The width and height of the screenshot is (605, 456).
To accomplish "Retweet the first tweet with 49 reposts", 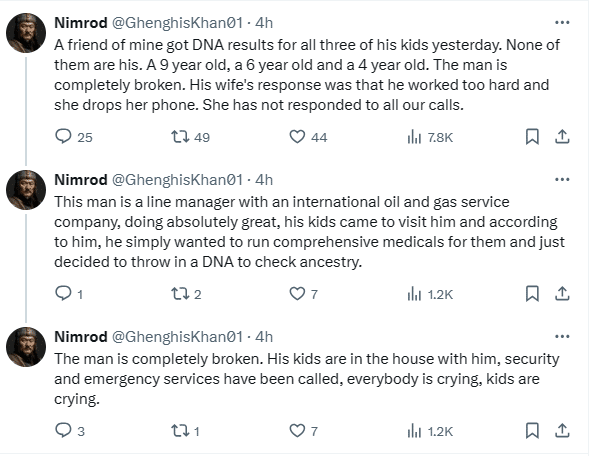I will (x=179, y=137).
